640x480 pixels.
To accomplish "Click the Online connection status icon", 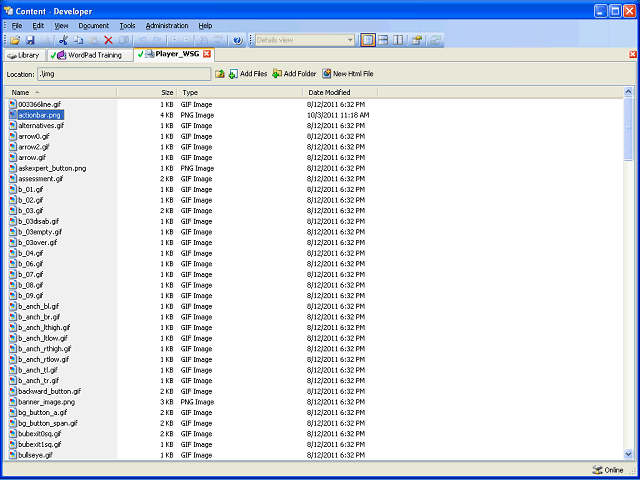I will (597, 470).
